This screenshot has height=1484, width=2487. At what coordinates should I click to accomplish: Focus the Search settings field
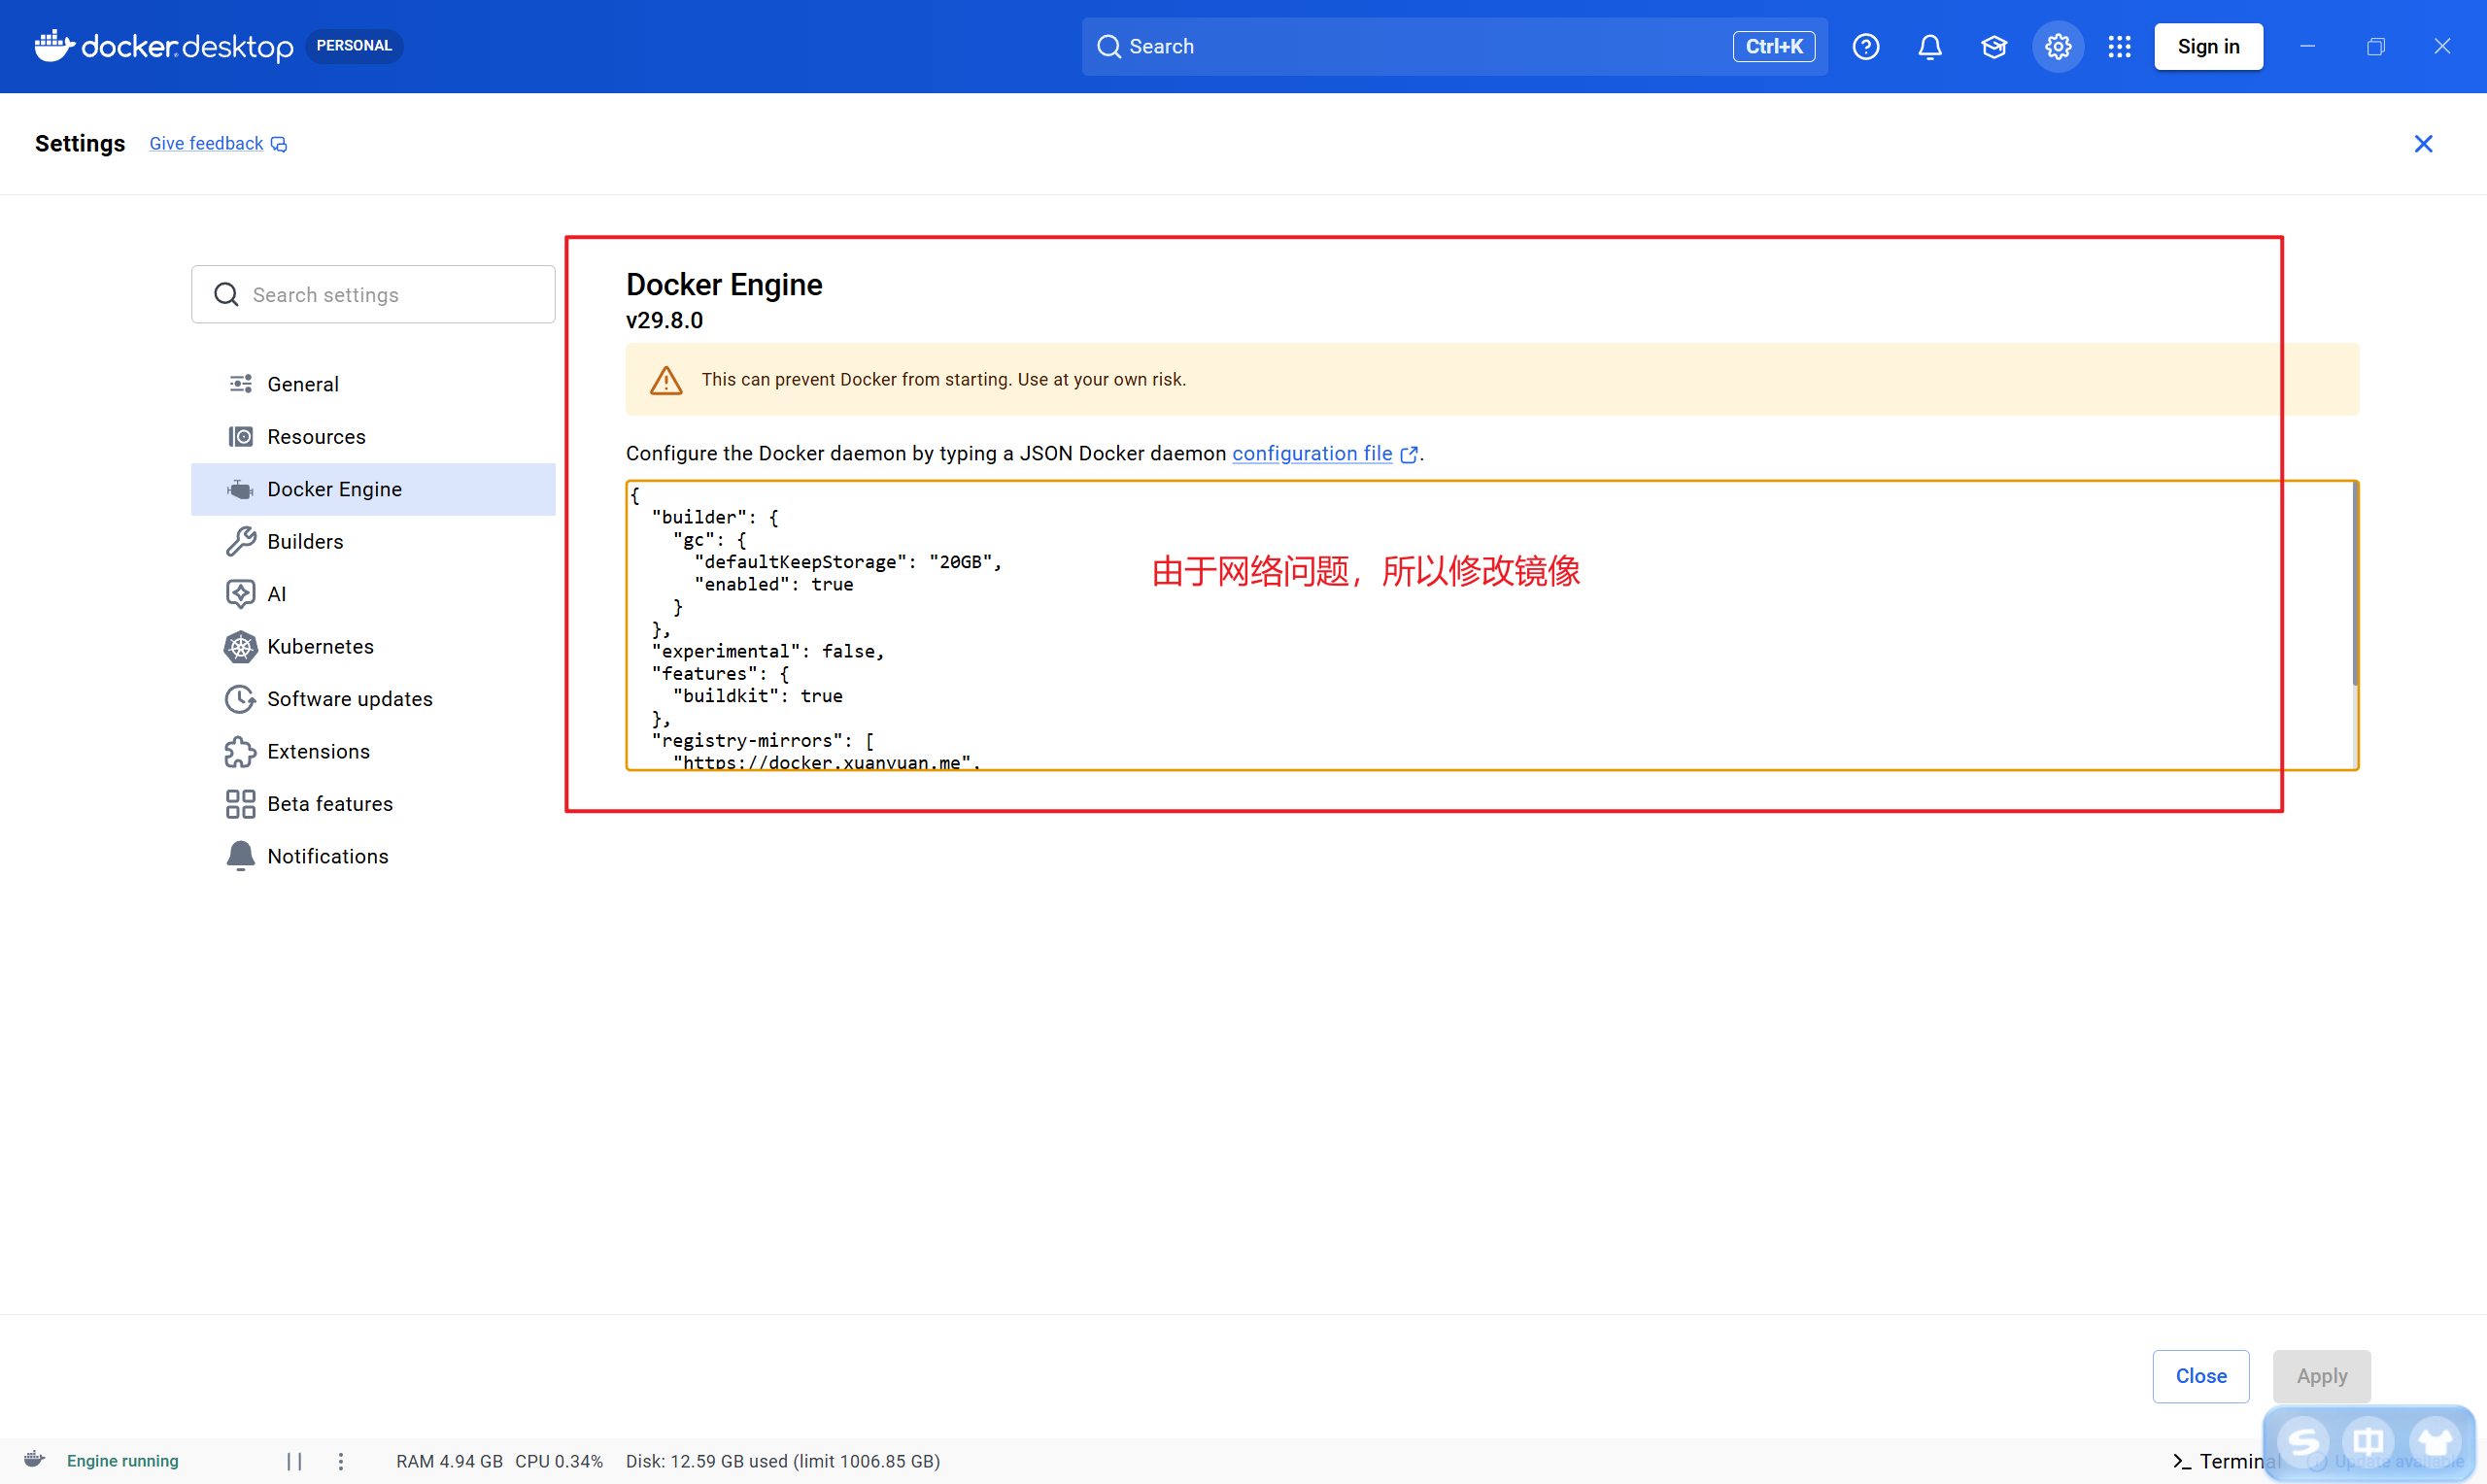[x=373, y=294]
